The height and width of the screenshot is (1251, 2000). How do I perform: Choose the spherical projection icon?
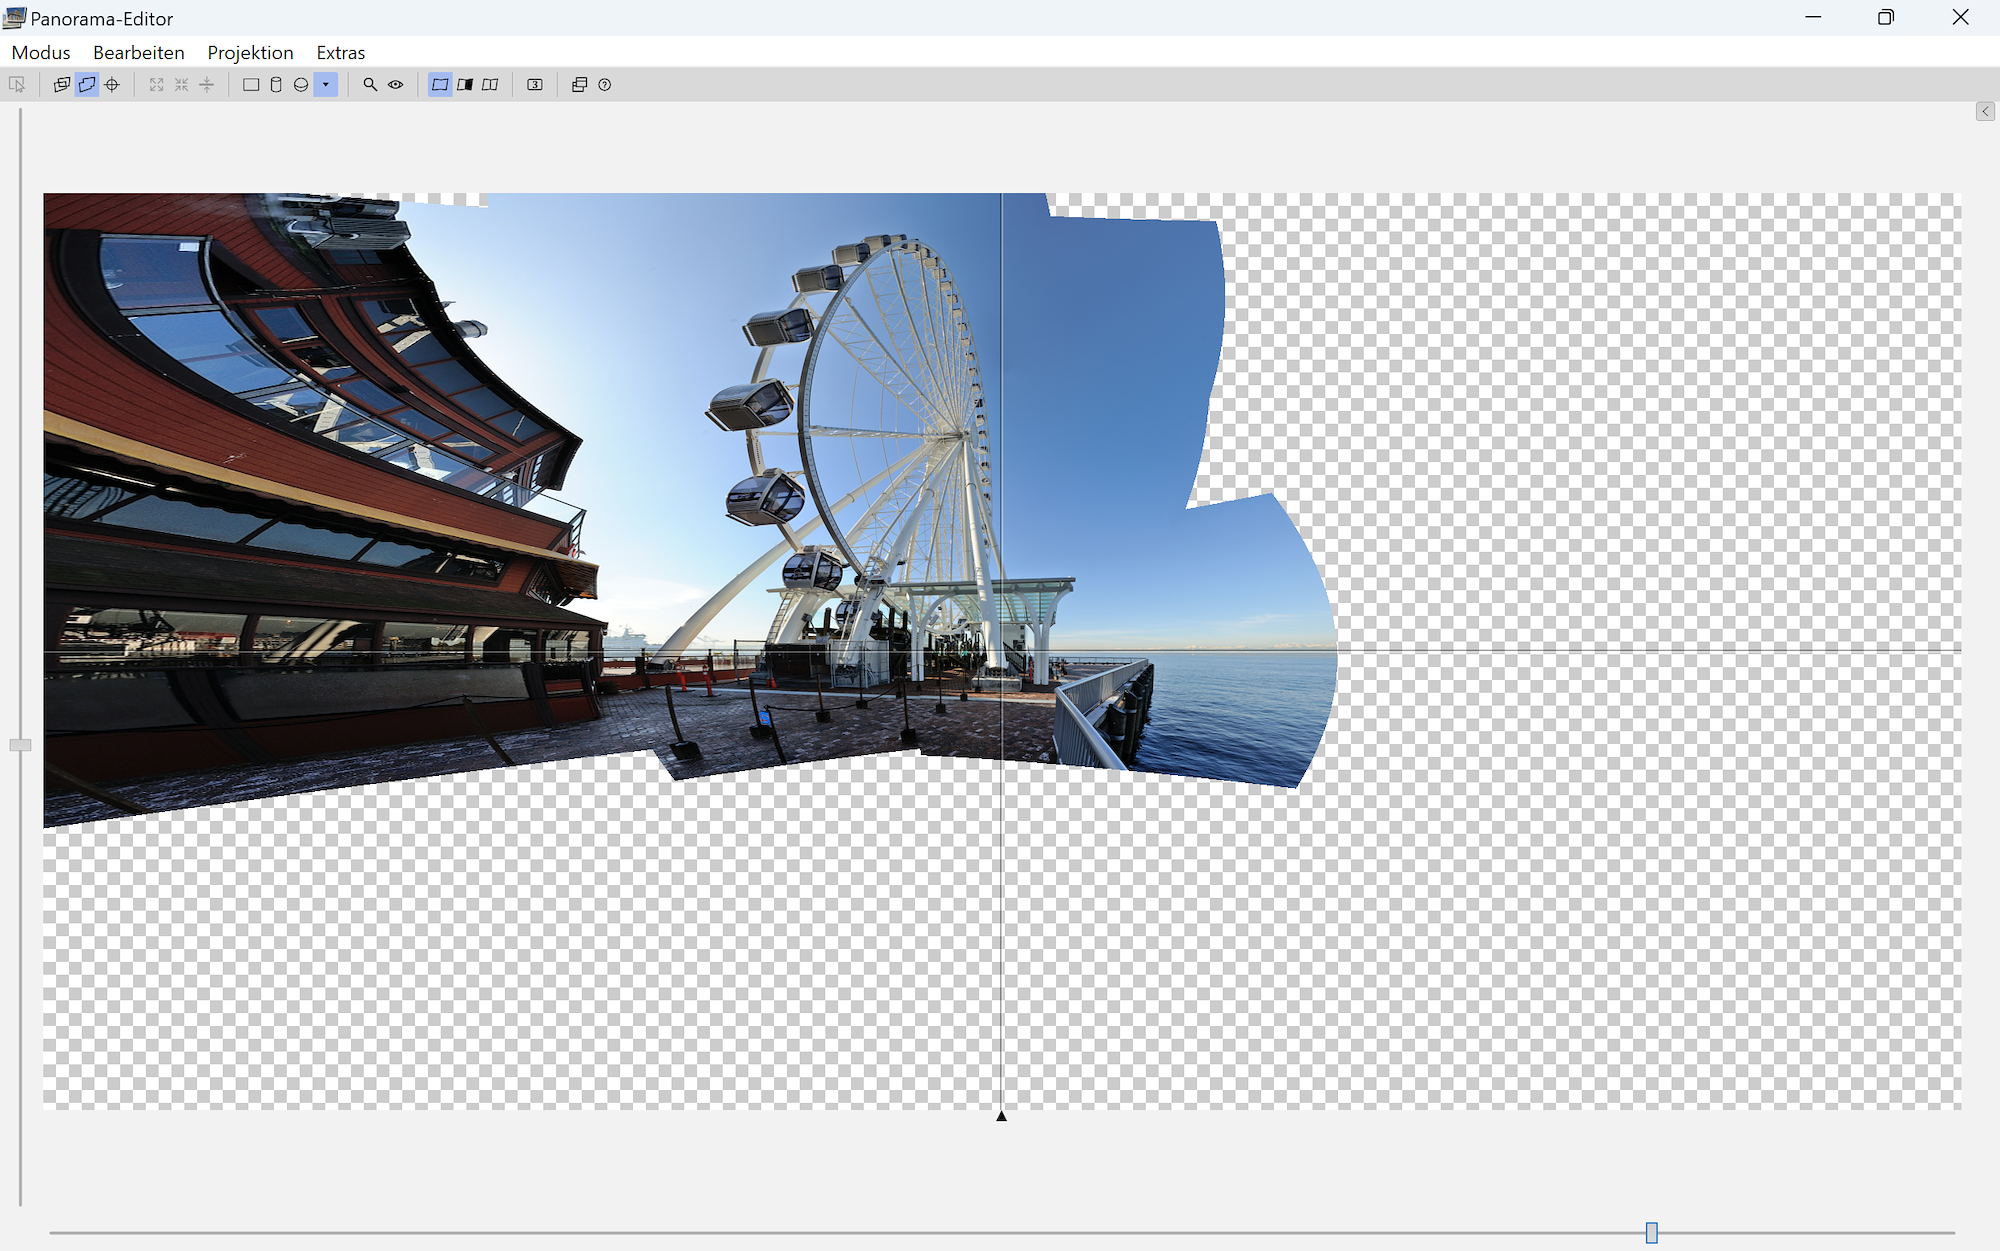point(301,85)
